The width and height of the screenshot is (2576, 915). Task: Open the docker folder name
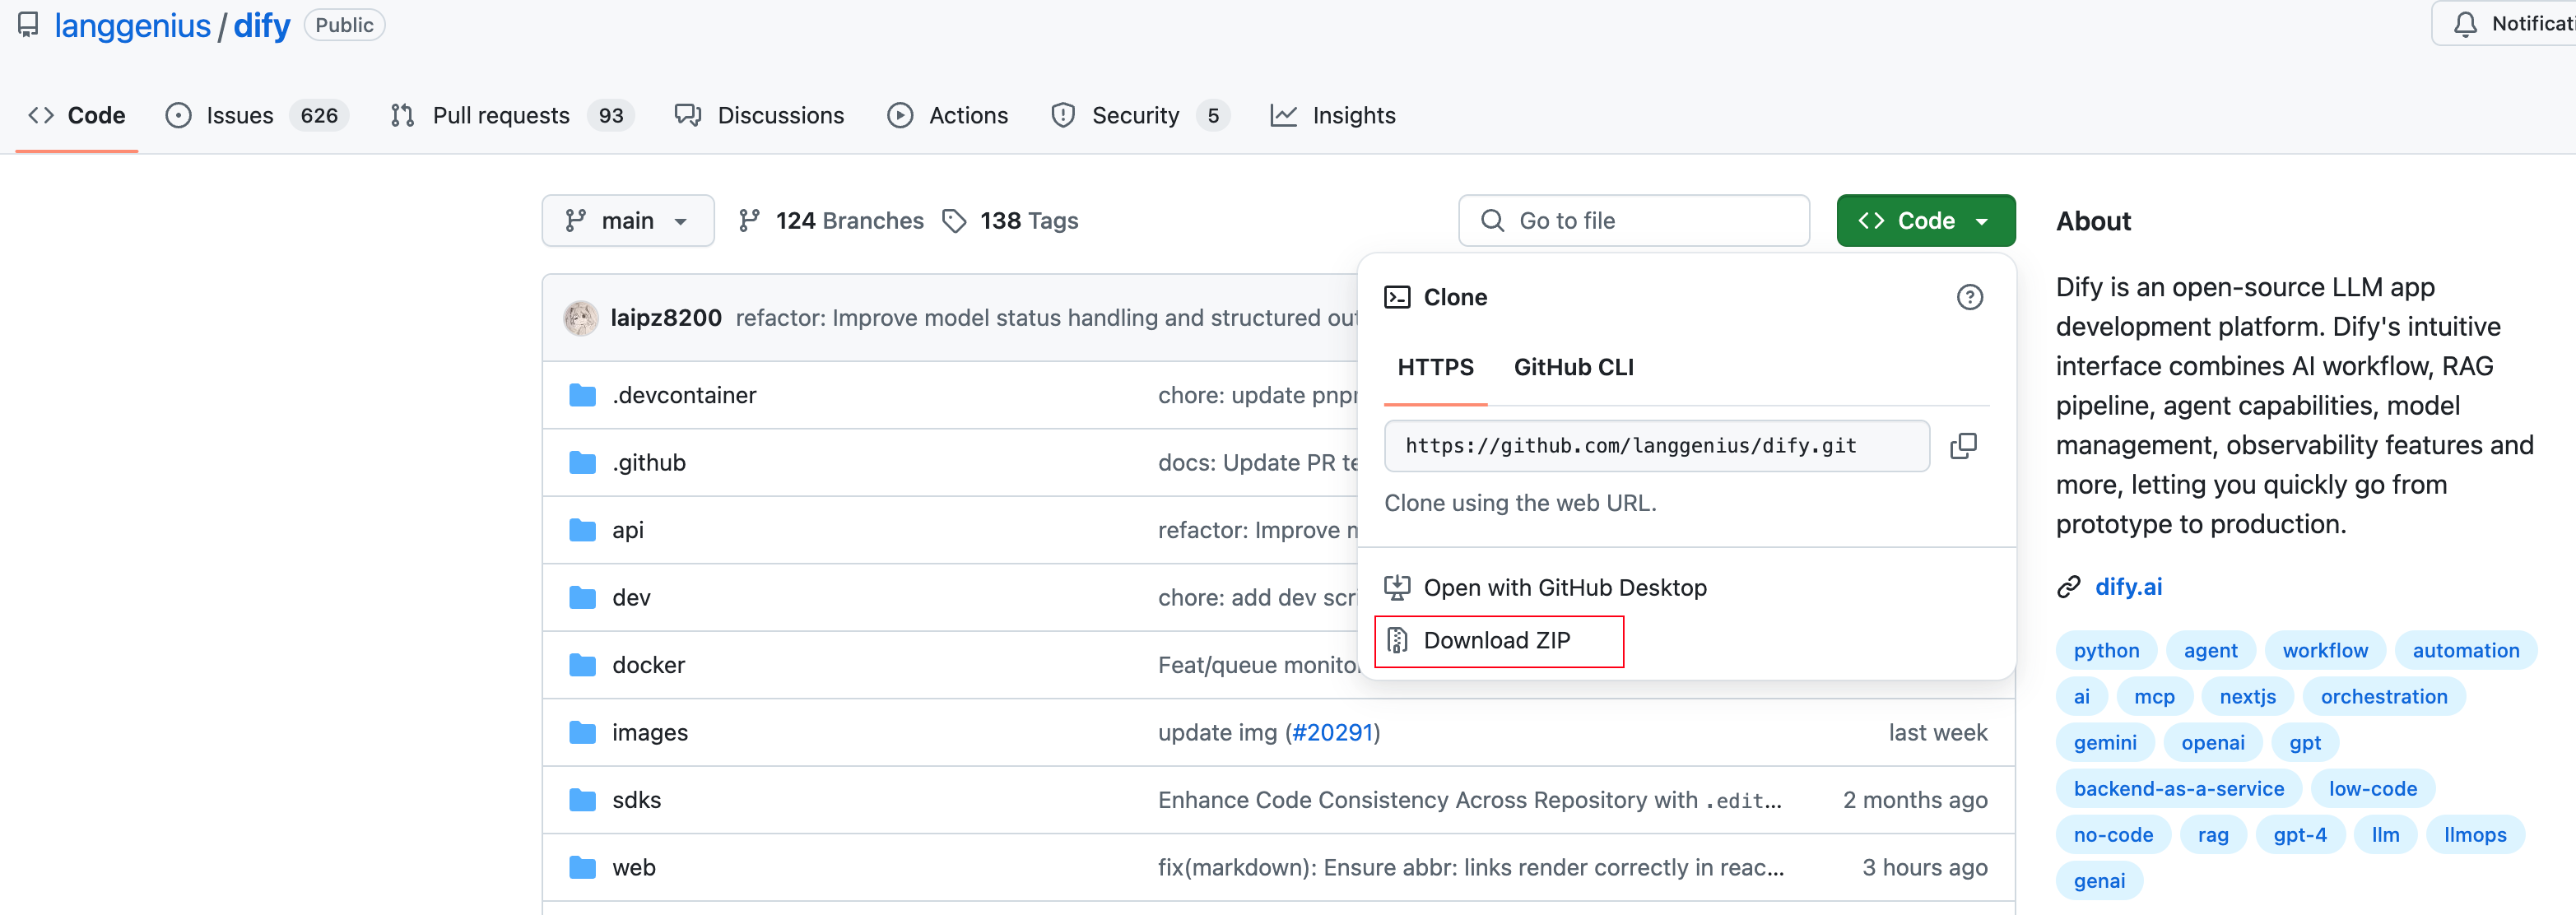tap(649, 665)
